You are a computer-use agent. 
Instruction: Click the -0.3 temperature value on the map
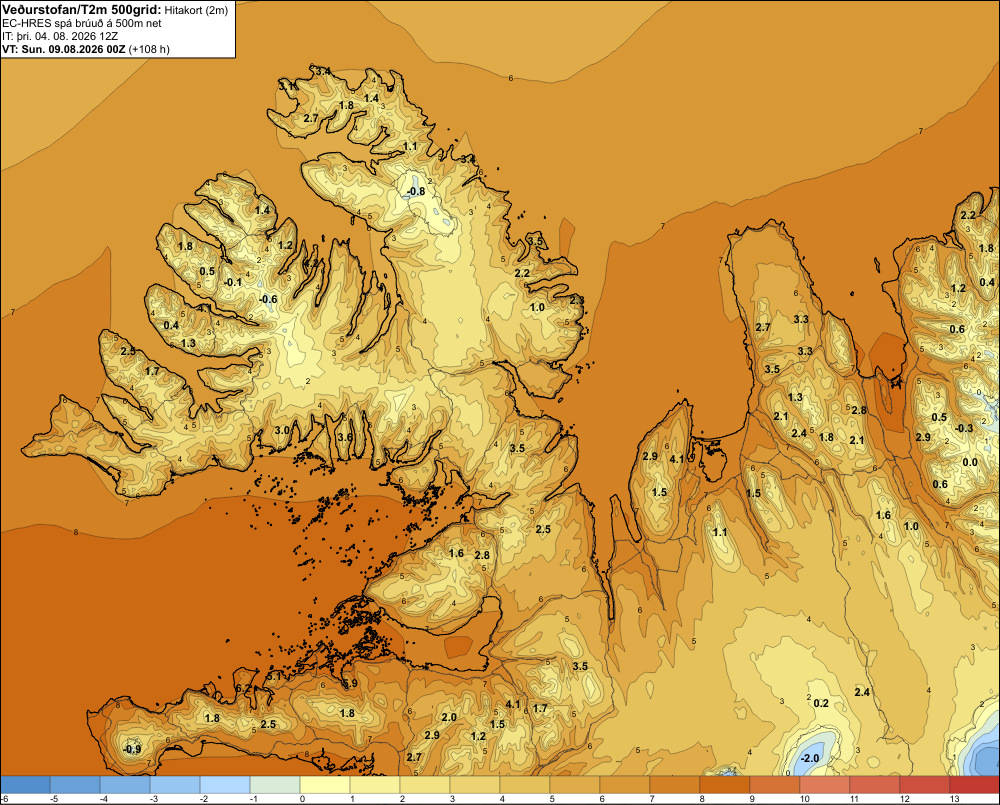coord(964,428)
